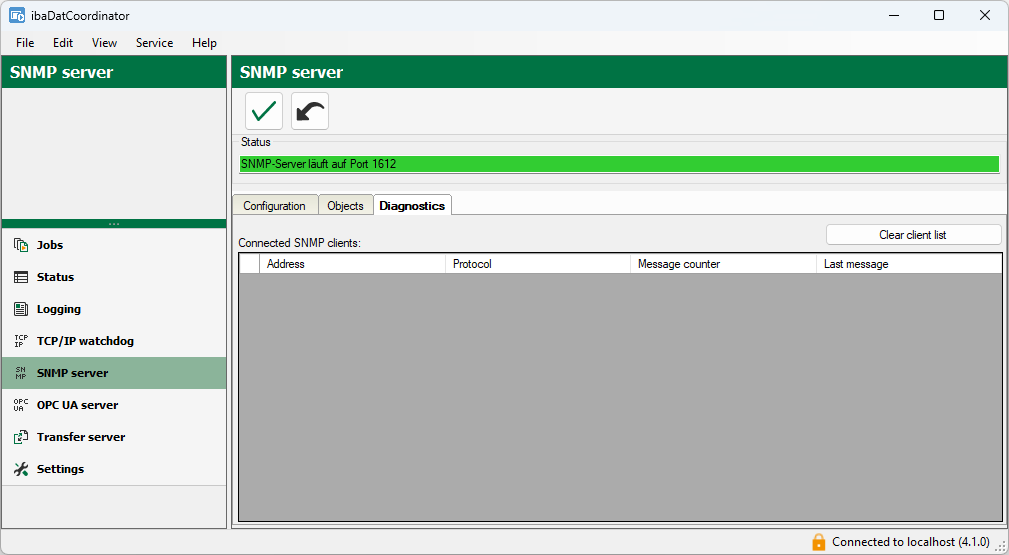Click the orange lock status icon
The width and height of the screenshot is (1009, 555).
[819, 541]
